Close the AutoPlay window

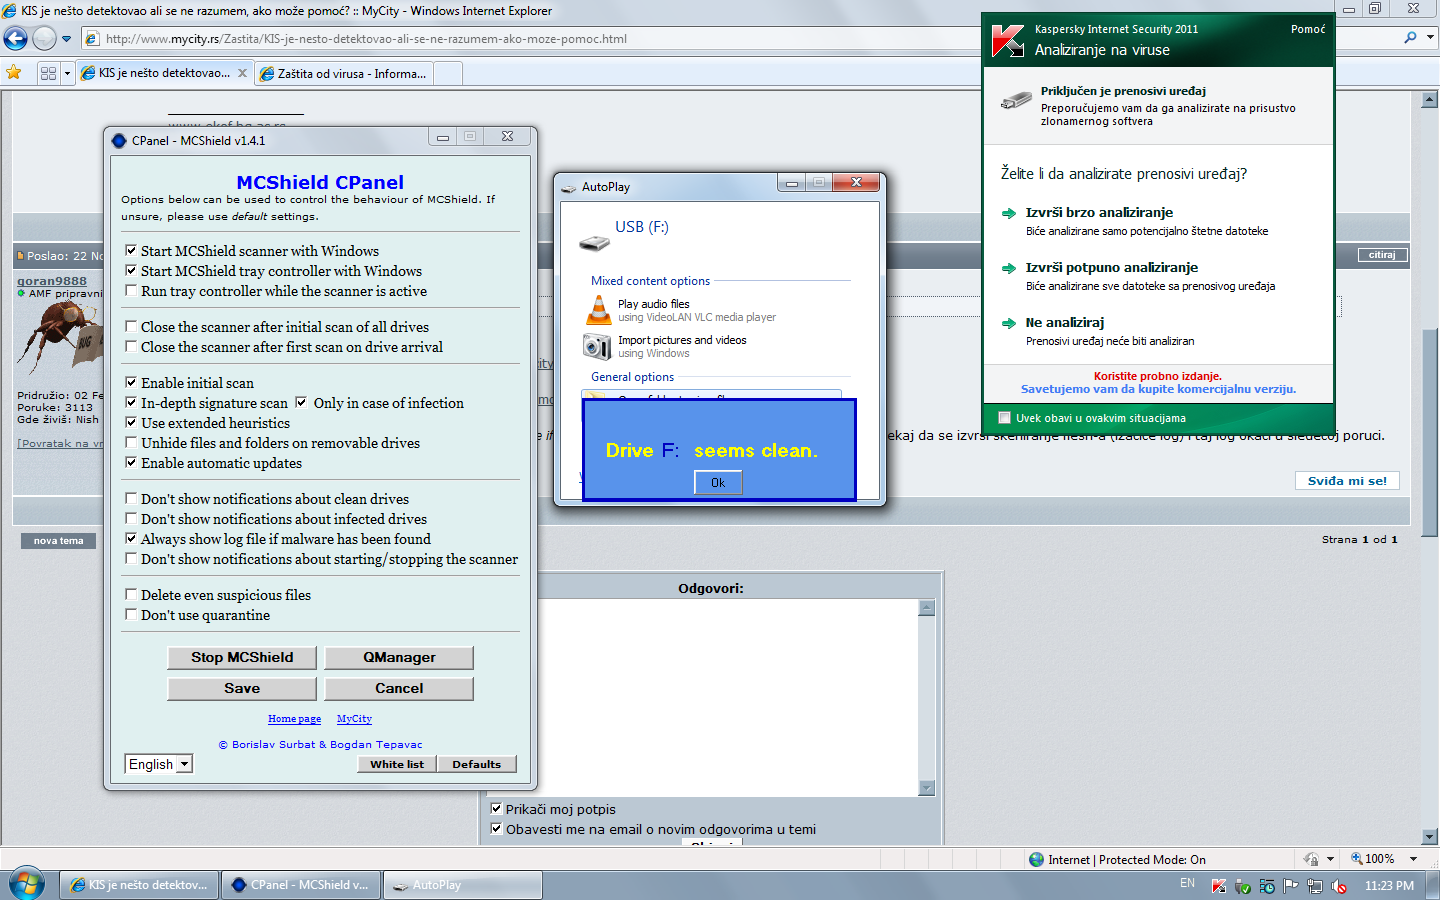[x=856, y=182]
